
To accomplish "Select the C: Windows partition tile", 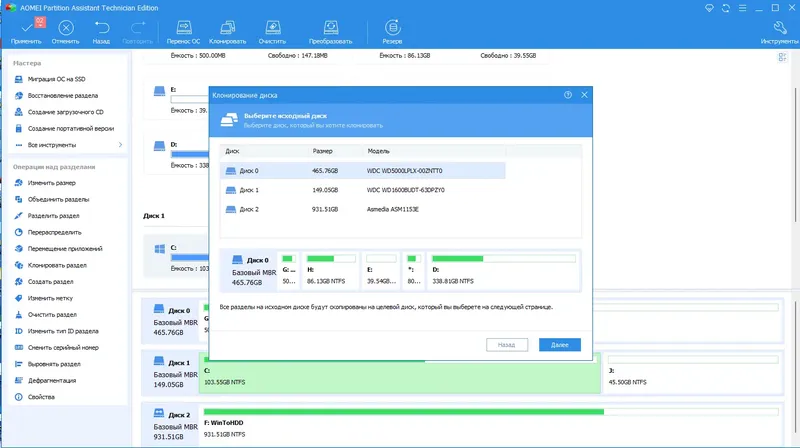I will point(177,257).
